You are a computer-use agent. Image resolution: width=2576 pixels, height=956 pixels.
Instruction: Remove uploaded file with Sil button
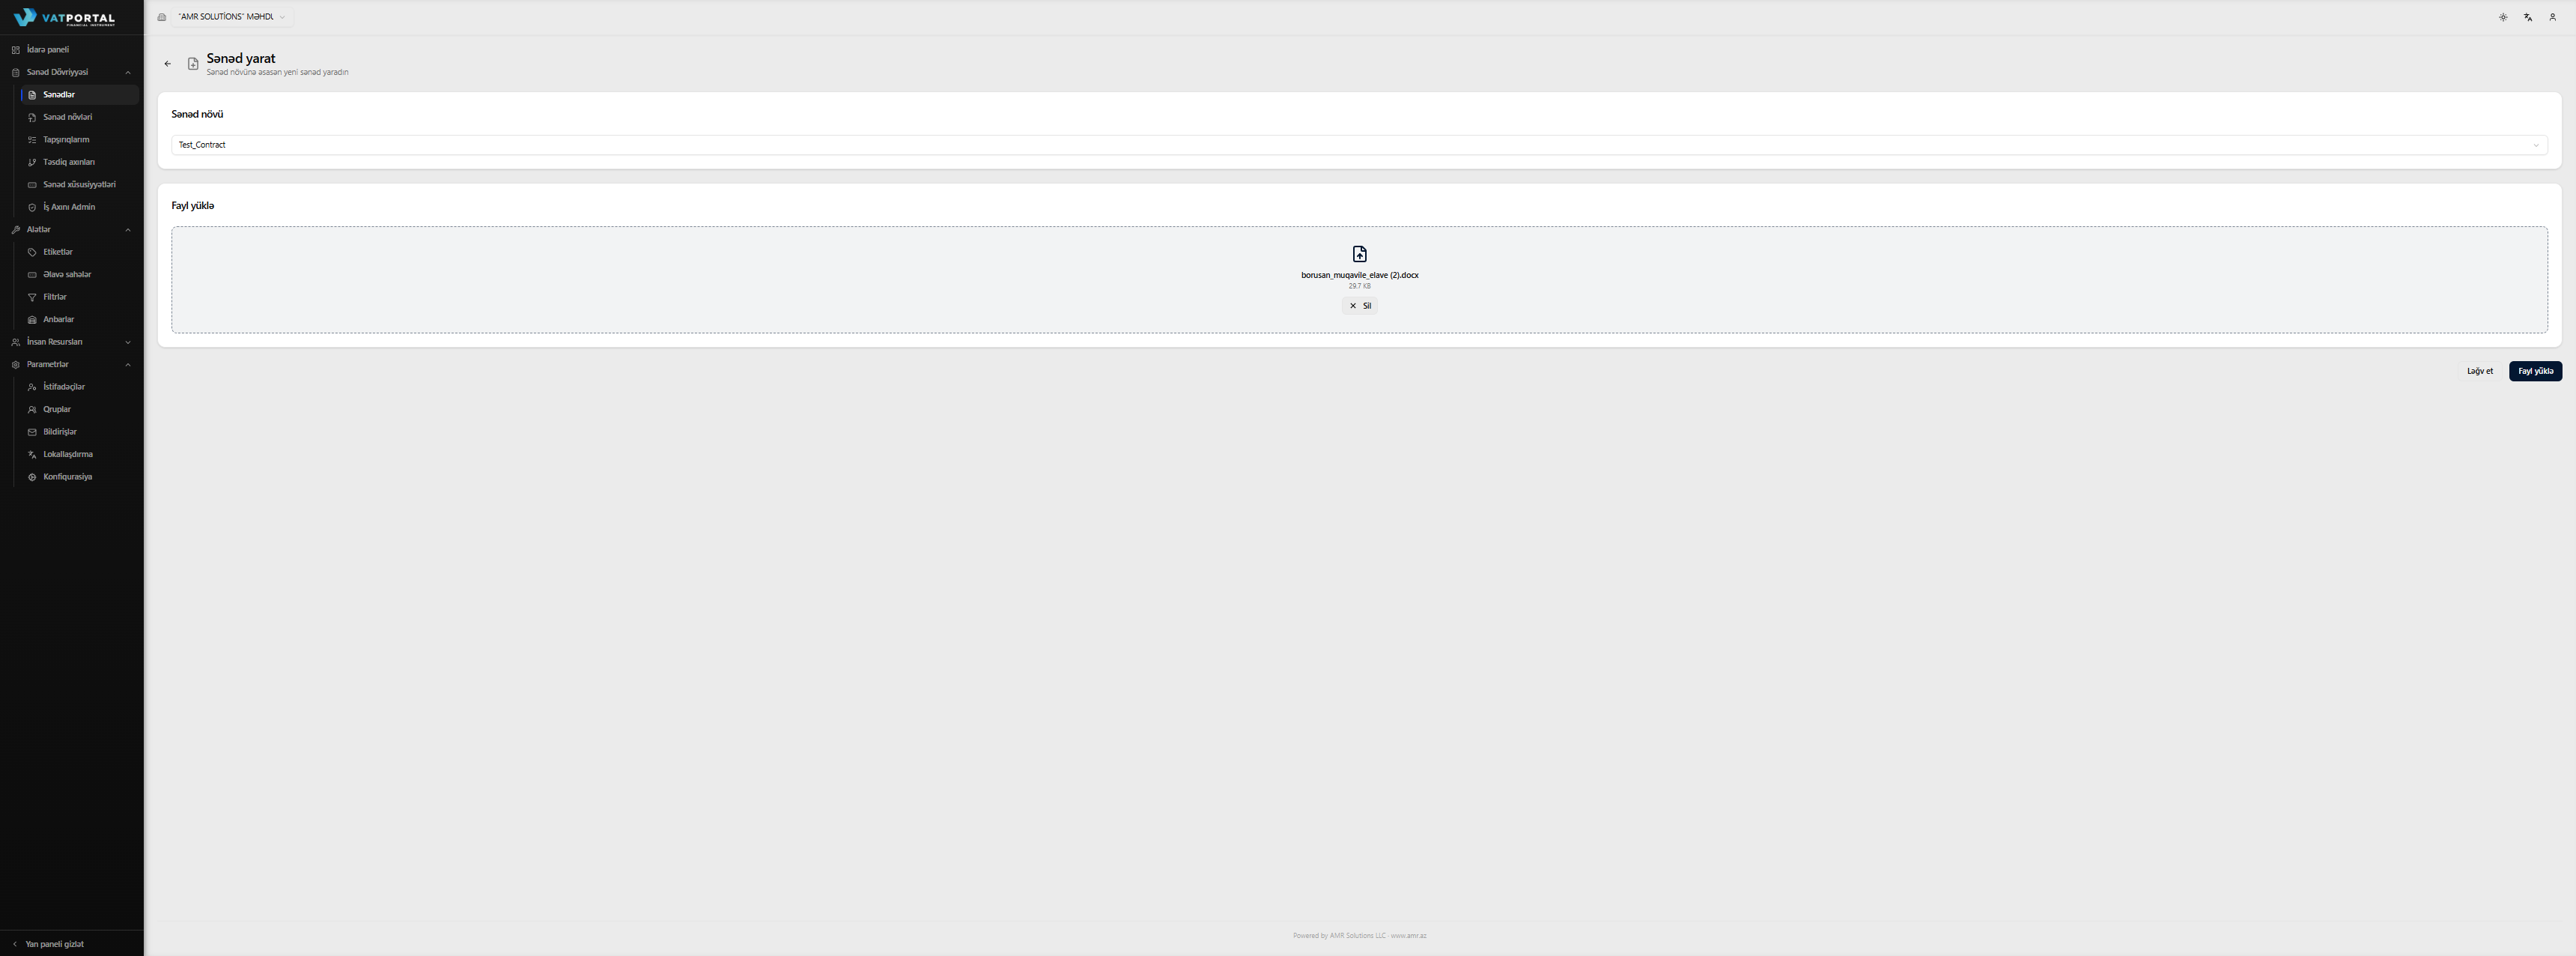click(x=1359, y=306)
